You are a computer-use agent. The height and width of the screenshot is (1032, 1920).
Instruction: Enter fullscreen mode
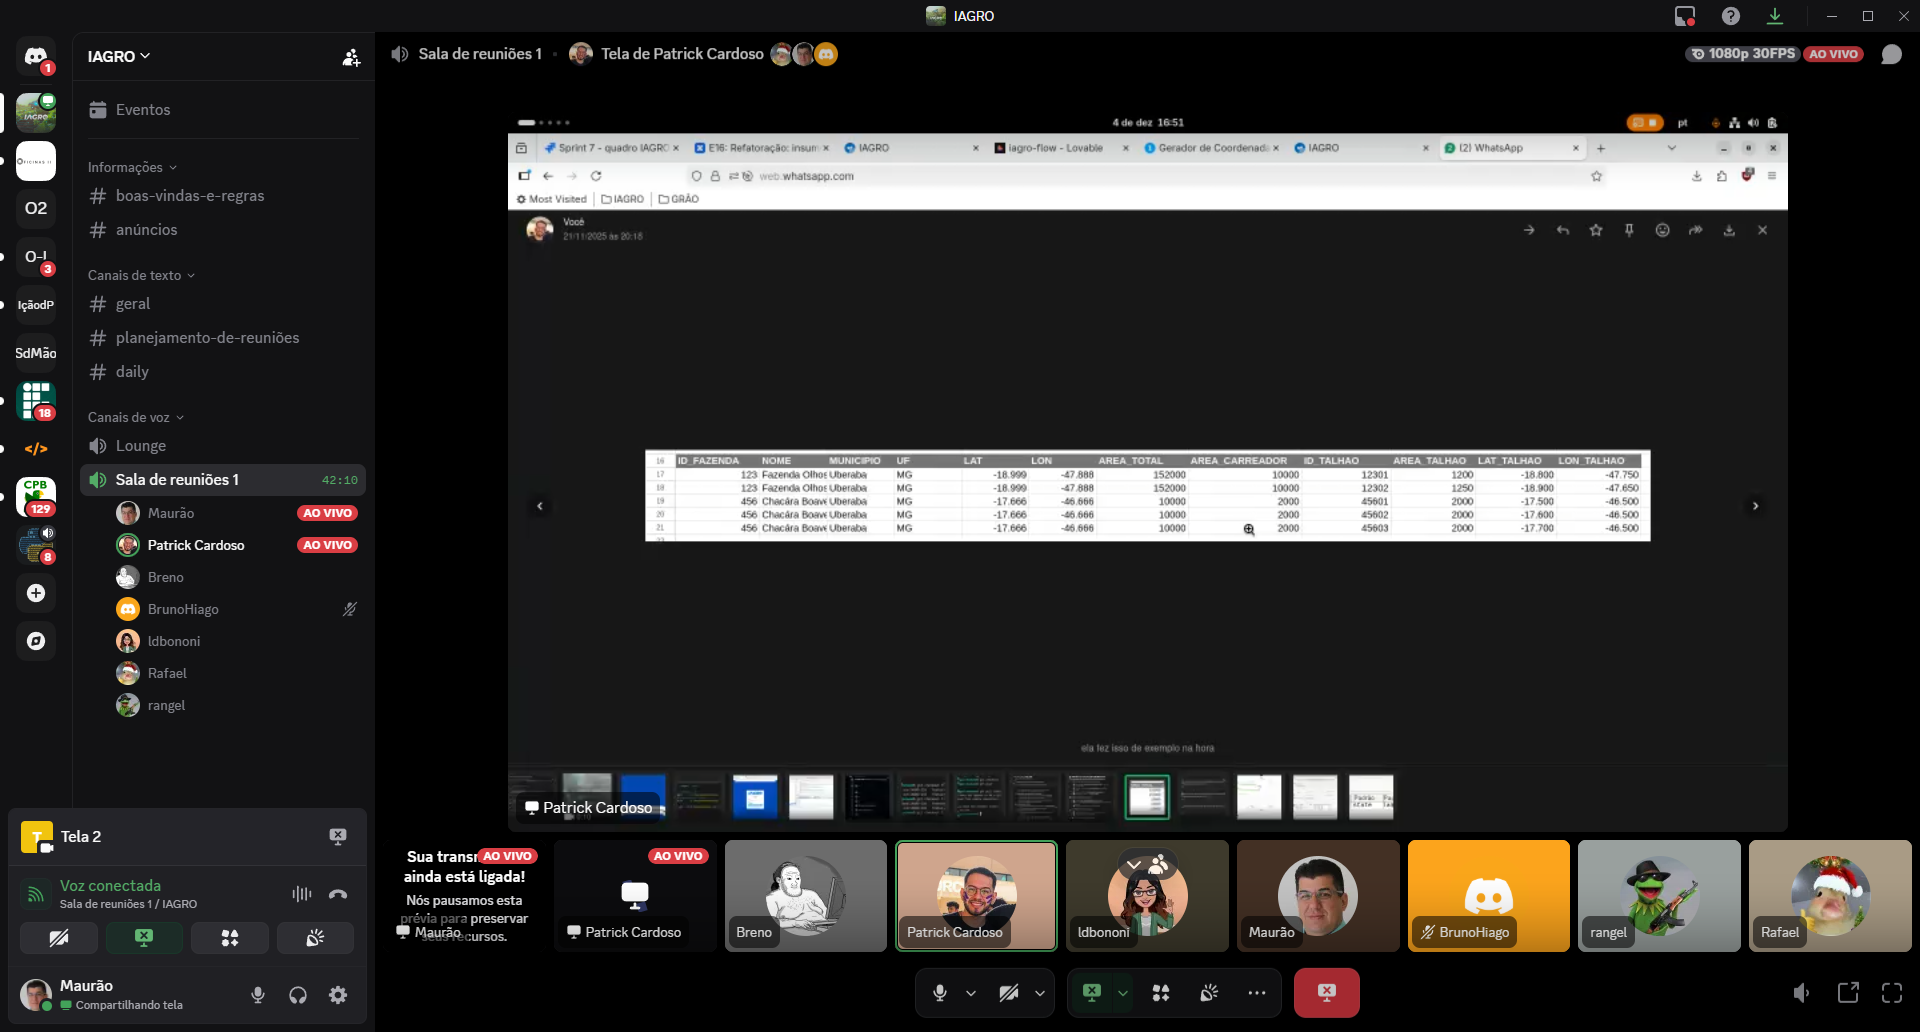pyautogui.click(x=1892, y=993)
